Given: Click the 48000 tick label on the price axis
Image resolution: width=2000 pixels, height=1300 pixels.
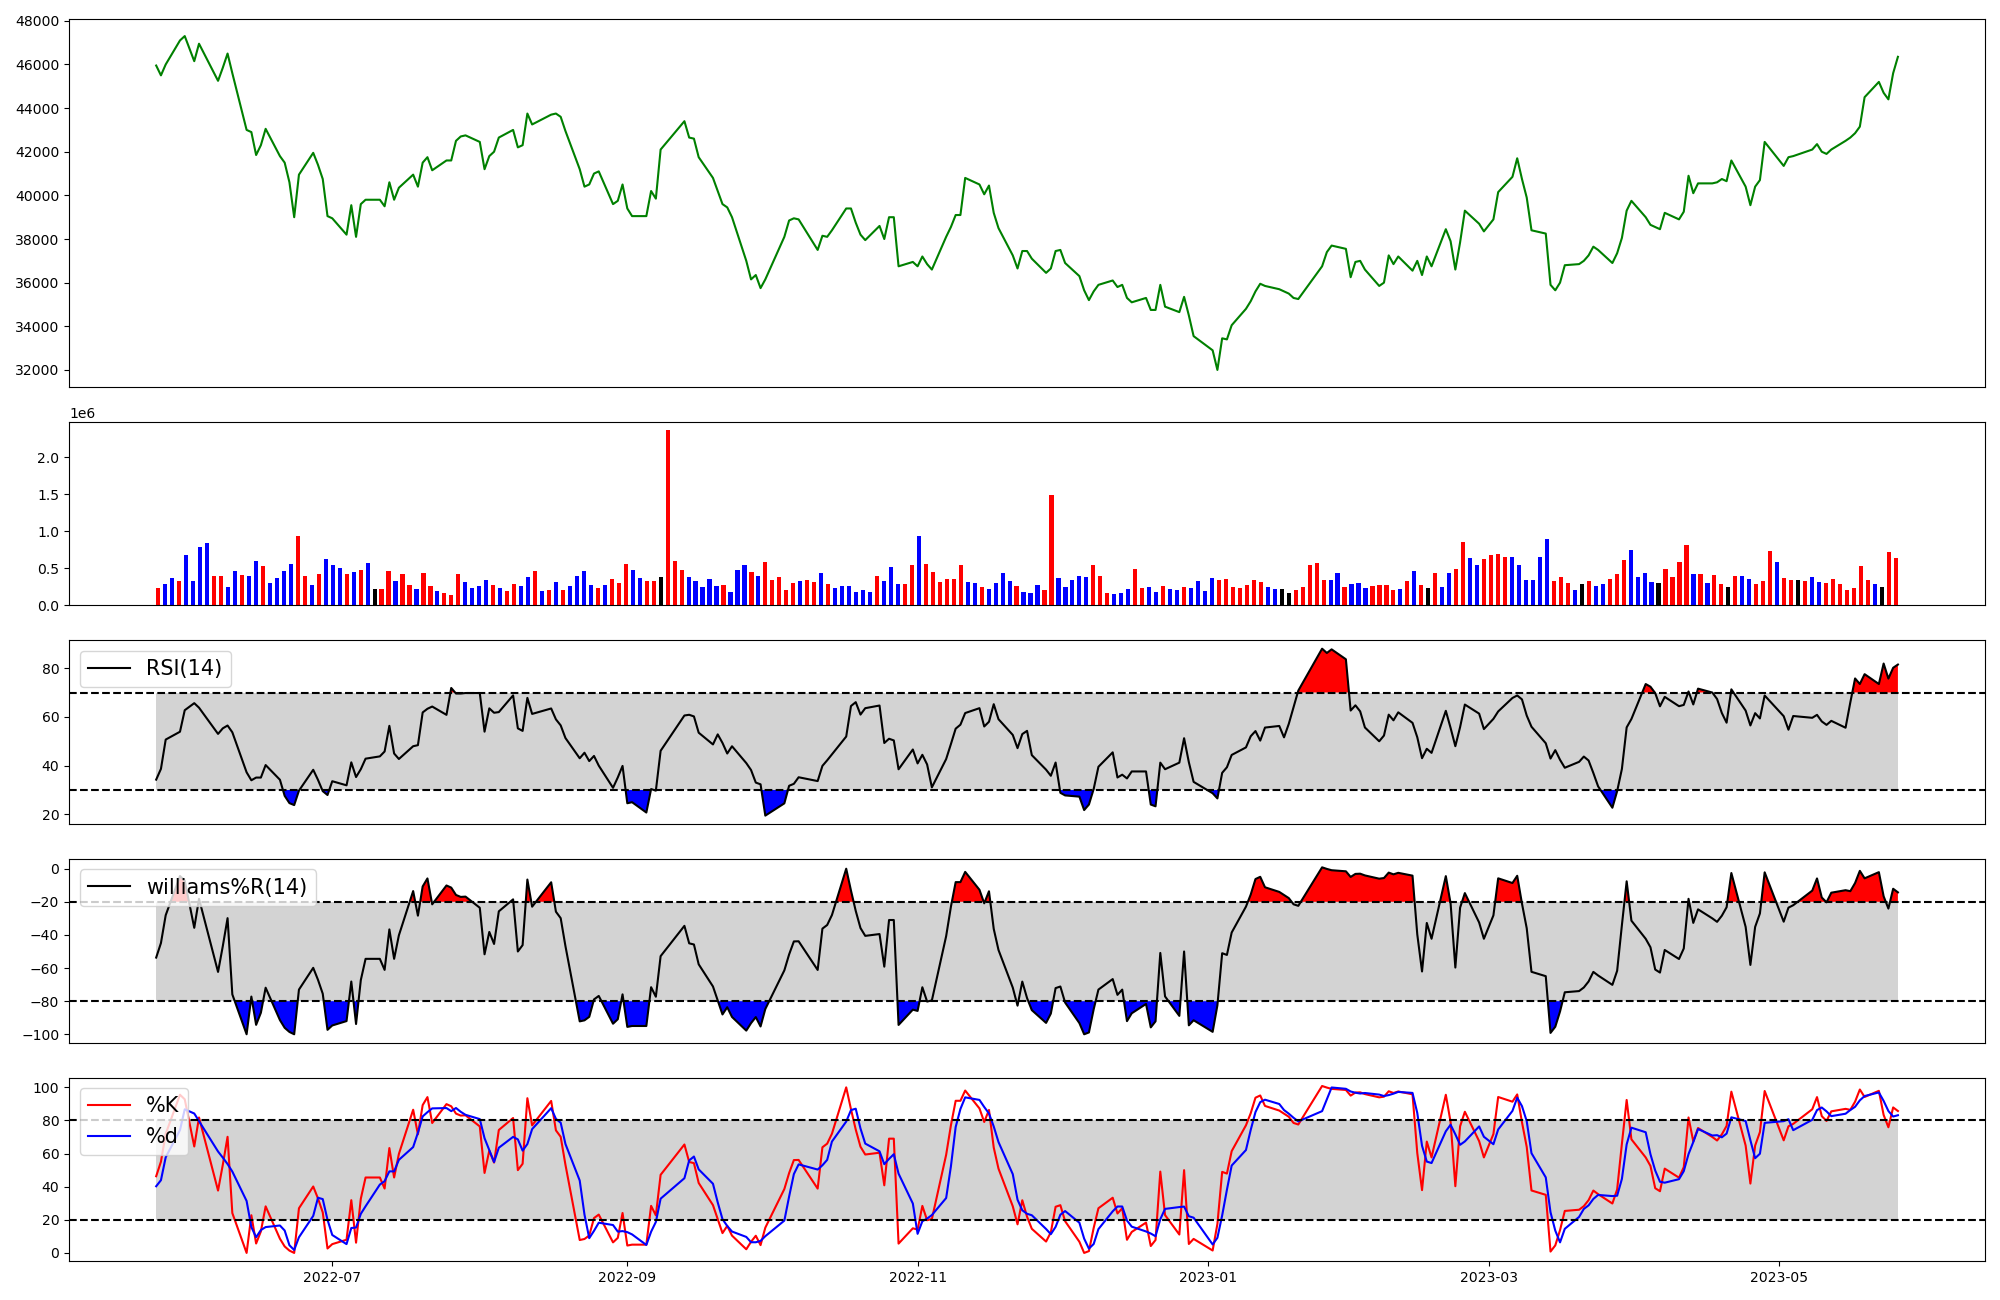Looking at the screenshot, I should (x=37, y=21).
